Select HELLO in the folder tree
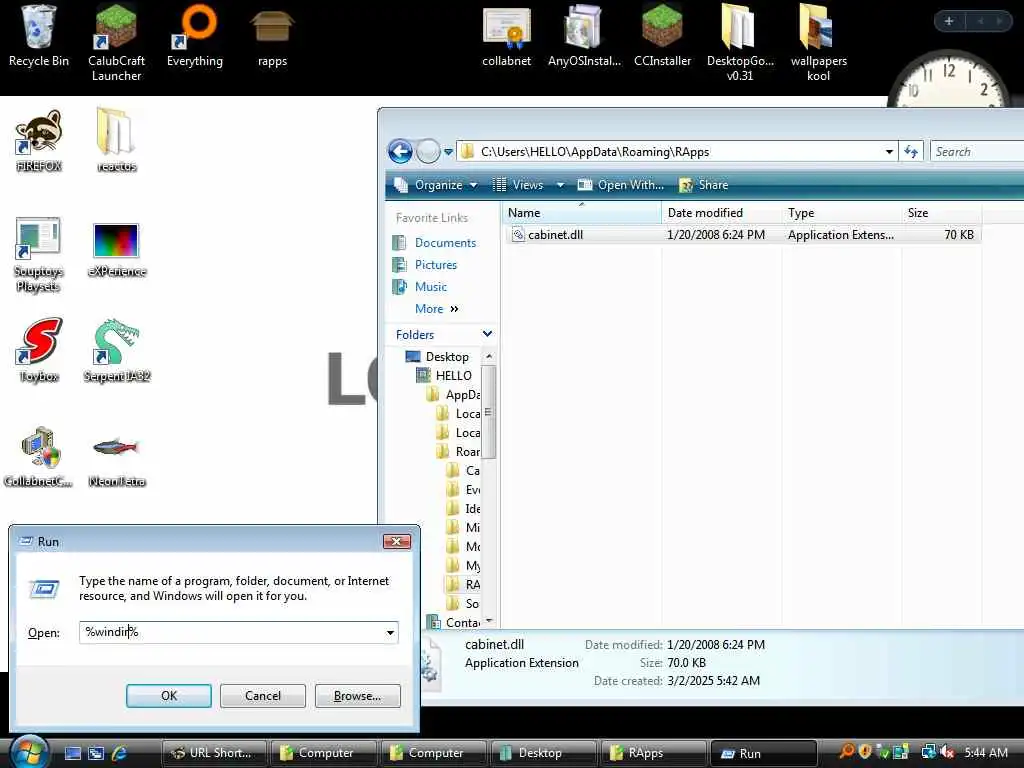The width and height of the screenshot is (1024, 768). pyautogui.click(x=453, y=376)
